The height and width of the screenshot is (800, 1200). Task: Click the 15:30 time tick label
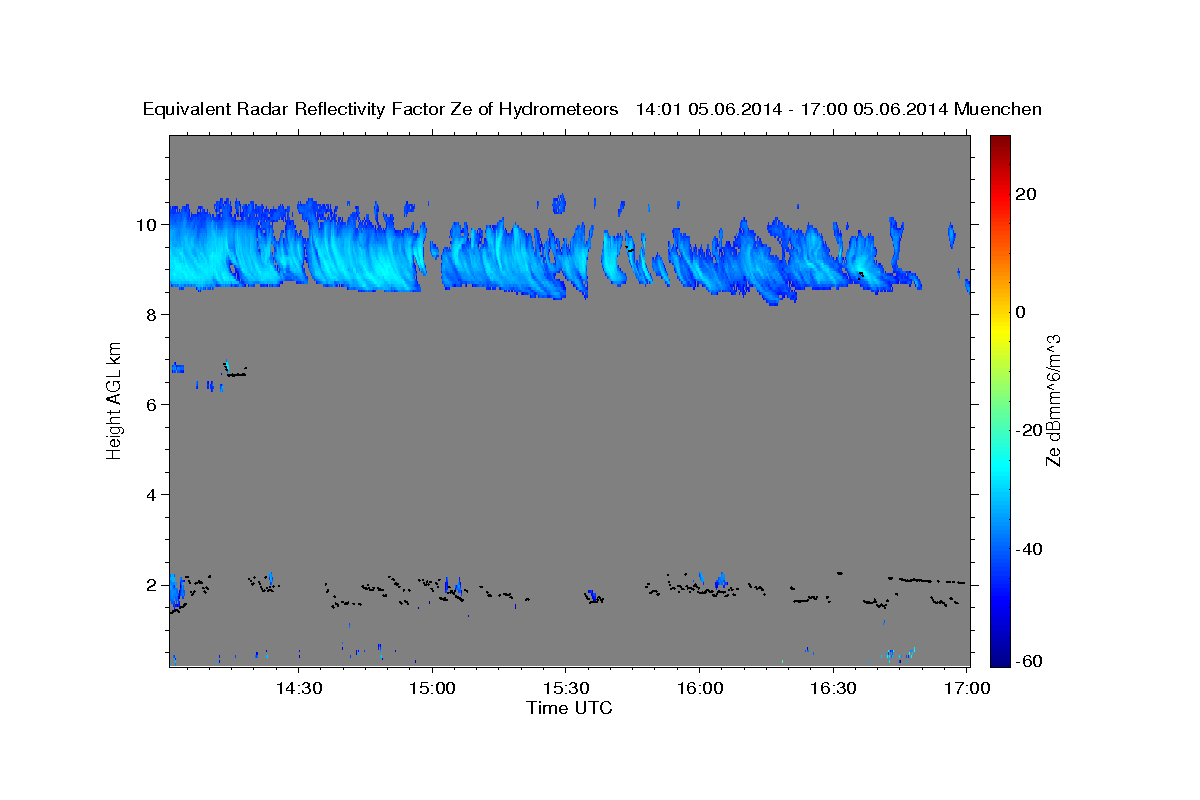point(565,688)
